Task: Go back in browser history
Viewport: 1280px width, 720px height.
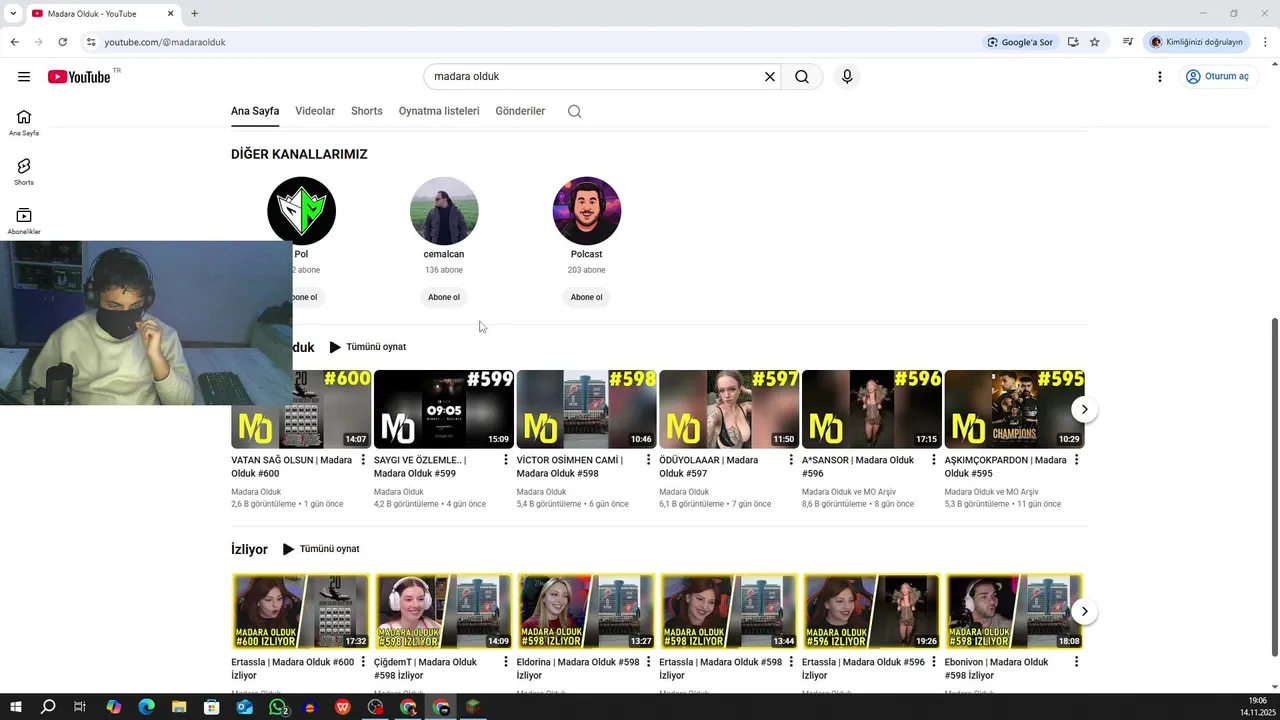Action: click(15, 42)
